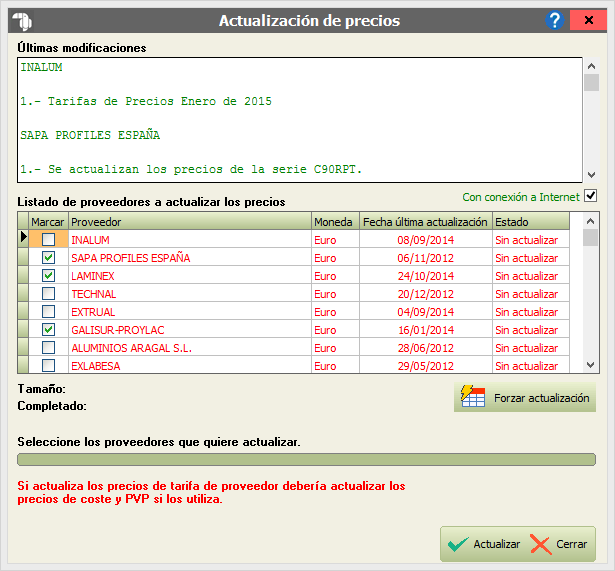Uncheck the SAPA PROFILES ESPAÑA checkbox
Image resolution: width=615 pixels, height=571 pixels.
(x=49, y=258)
